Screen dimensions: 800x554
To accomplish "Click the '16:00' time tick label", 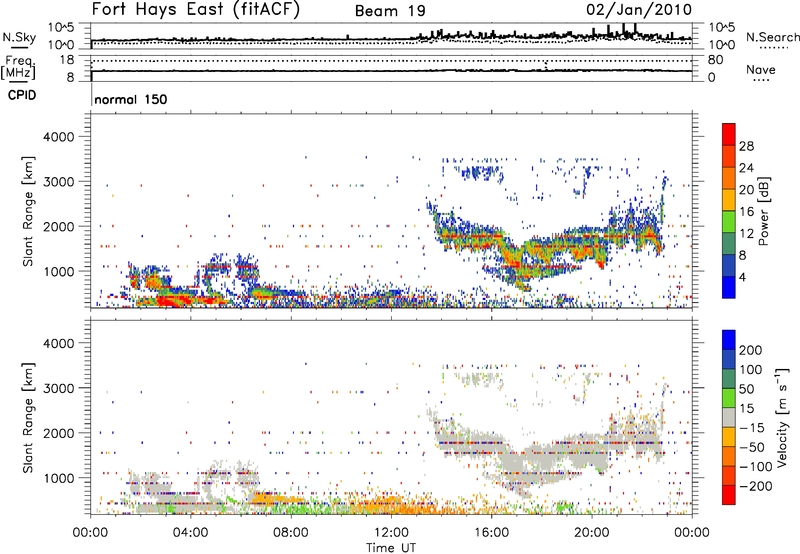I will [492, 533].
